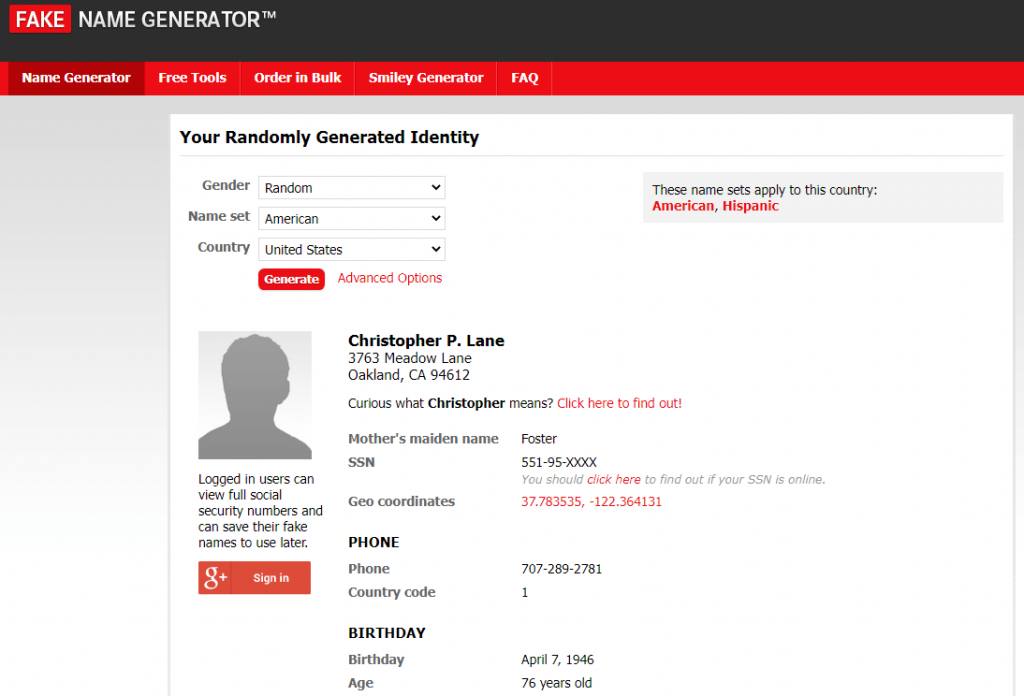The height and width of the screenshot is (696, 1024).
Task: Open the Gender dropdown
Action: [351, 188]
